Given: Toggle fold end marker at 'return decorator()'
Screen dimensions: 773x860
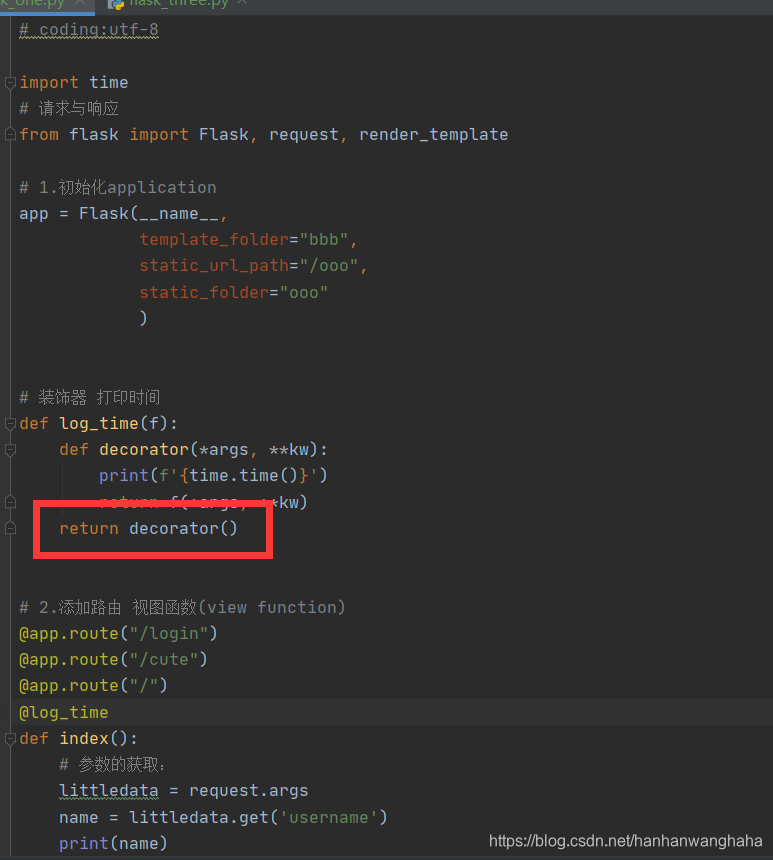Looking at the screenshot, I should point(10,529).
